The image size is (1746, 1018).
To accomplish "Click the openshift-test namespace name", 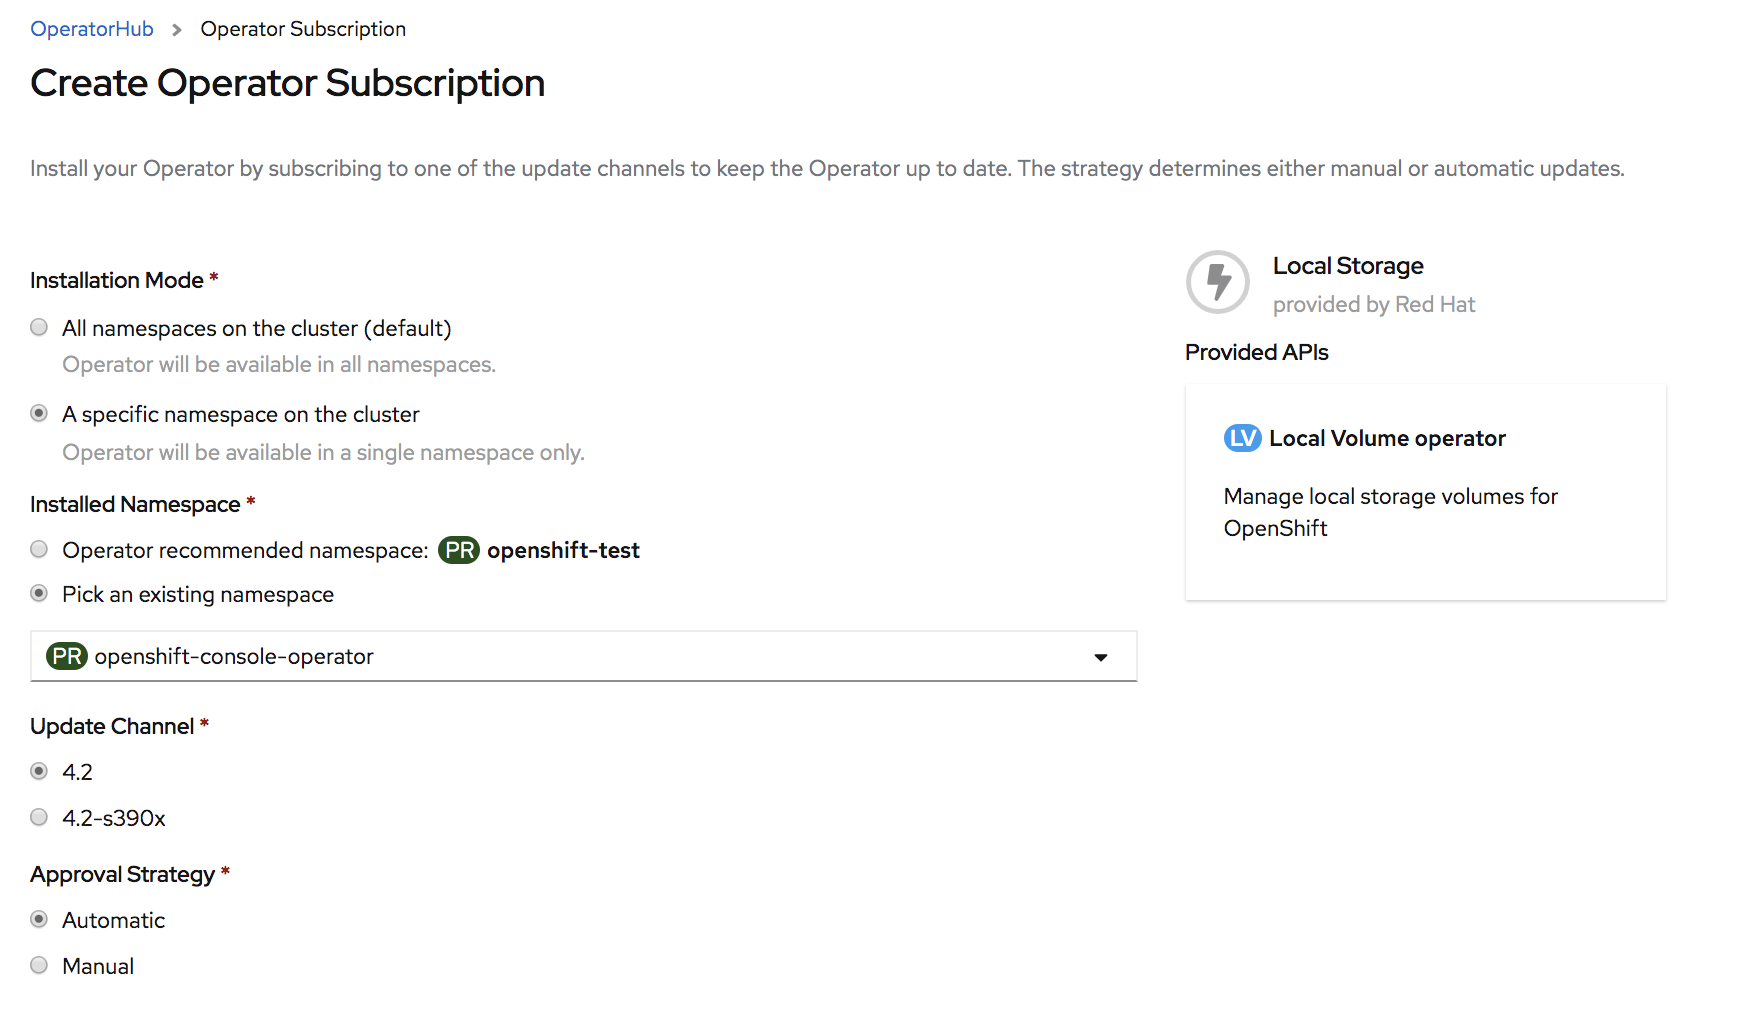I will coord(563,550).
